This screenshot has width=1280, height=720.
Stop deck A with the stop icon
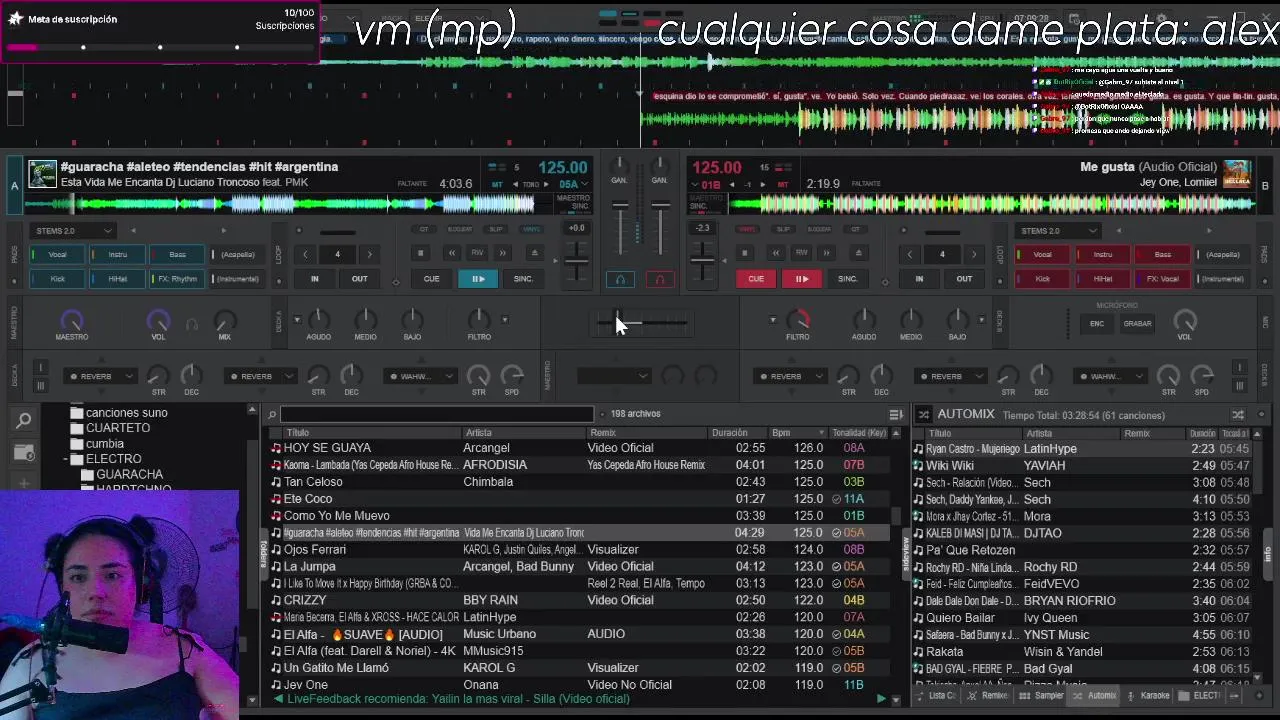(421, 253)
